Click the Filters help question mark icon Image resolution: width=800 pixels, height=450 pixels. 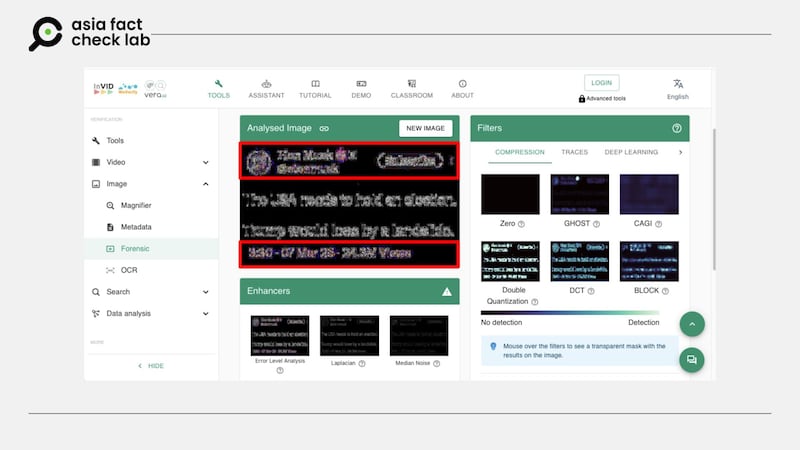tap(677, 128)
